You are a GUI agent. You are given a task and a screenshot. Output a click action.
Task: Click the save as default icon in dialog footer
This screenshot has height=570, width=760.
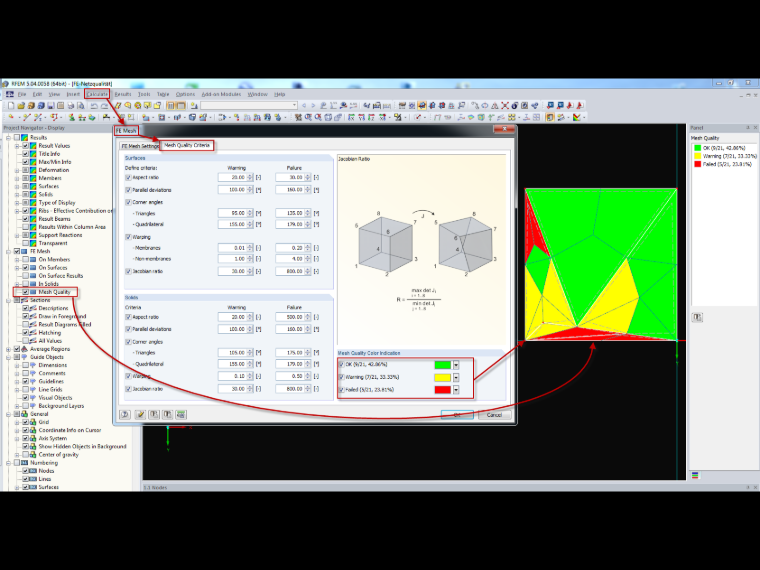tap(167, 414)
